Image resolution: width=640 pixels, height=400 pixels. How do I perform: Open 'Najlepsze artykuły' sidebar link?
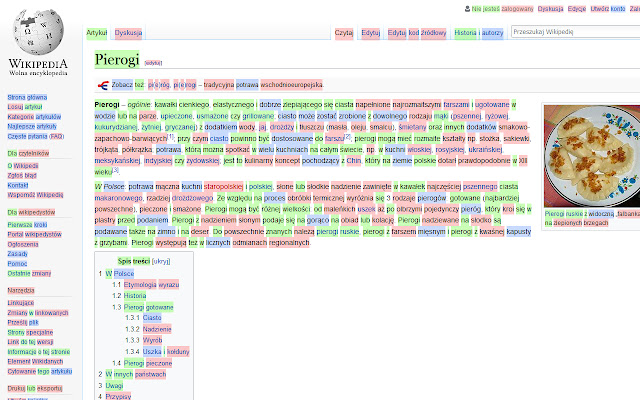pos(32,127)
